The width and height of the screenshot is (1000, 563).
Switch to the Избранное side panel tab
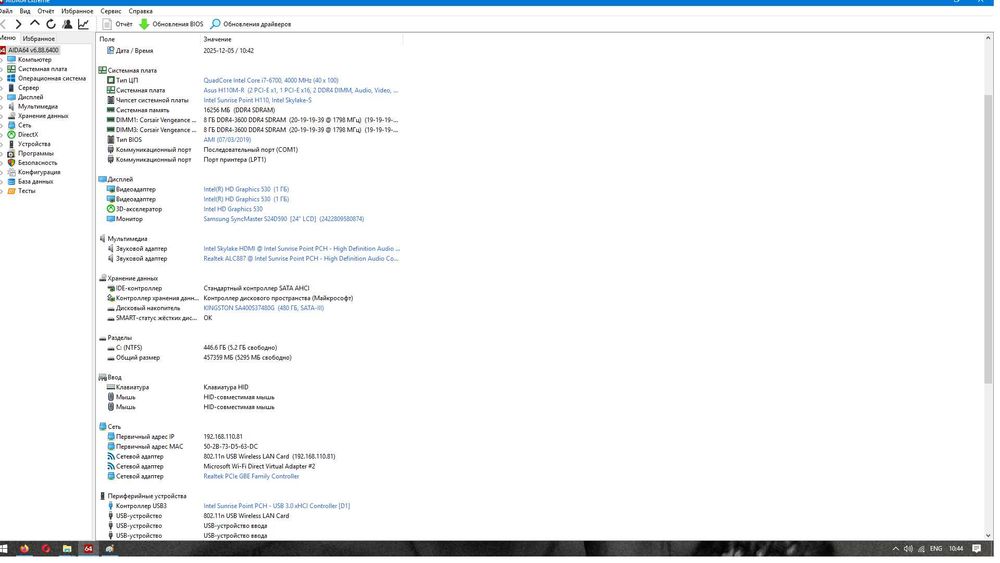click(x=39, y=38)
